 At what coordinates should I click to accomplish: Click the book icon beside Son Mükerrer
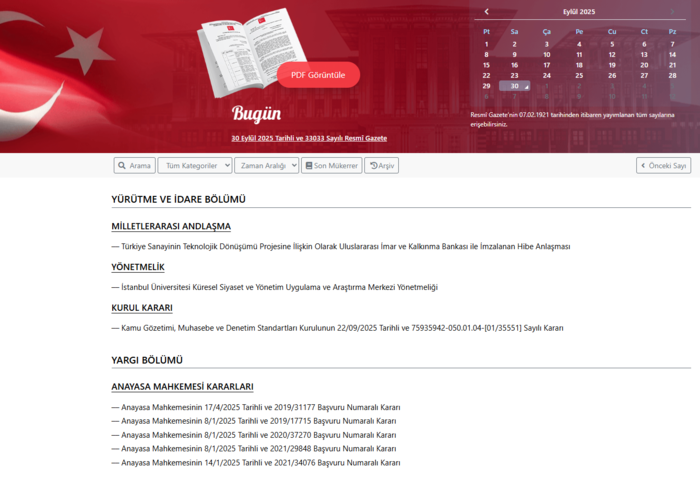click(308, 166)
